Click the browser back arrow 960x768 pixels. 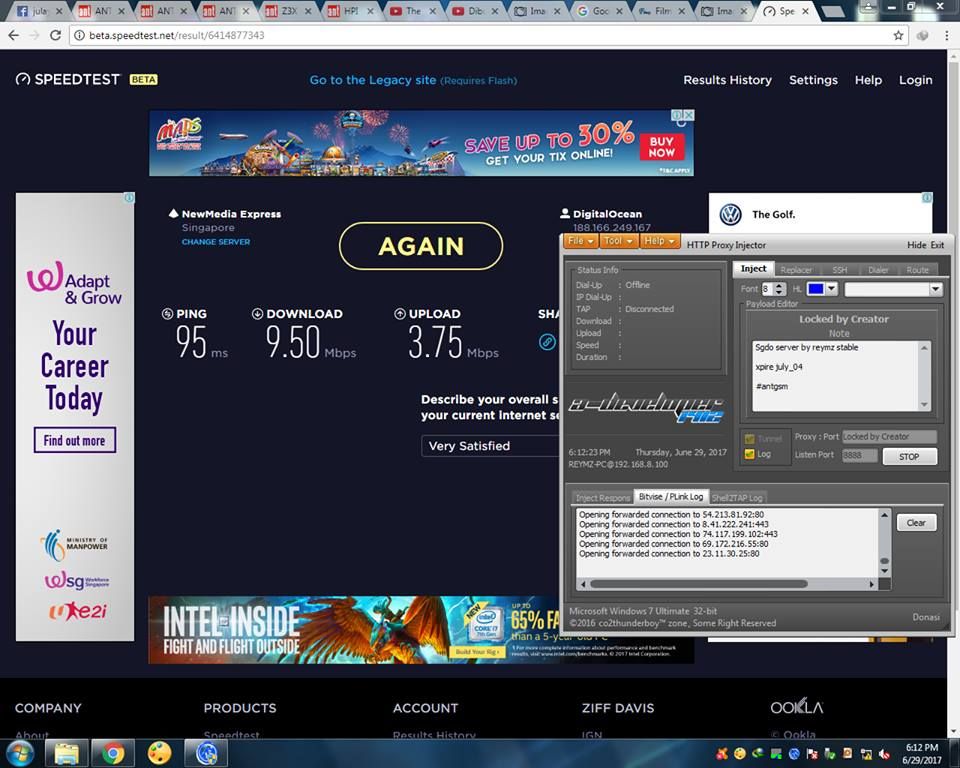13,36
